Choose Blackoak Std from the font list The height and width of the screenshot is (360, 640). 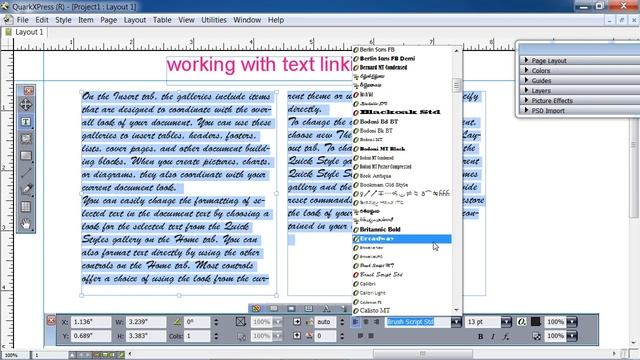pyautogui.click(x=402, y=112)
